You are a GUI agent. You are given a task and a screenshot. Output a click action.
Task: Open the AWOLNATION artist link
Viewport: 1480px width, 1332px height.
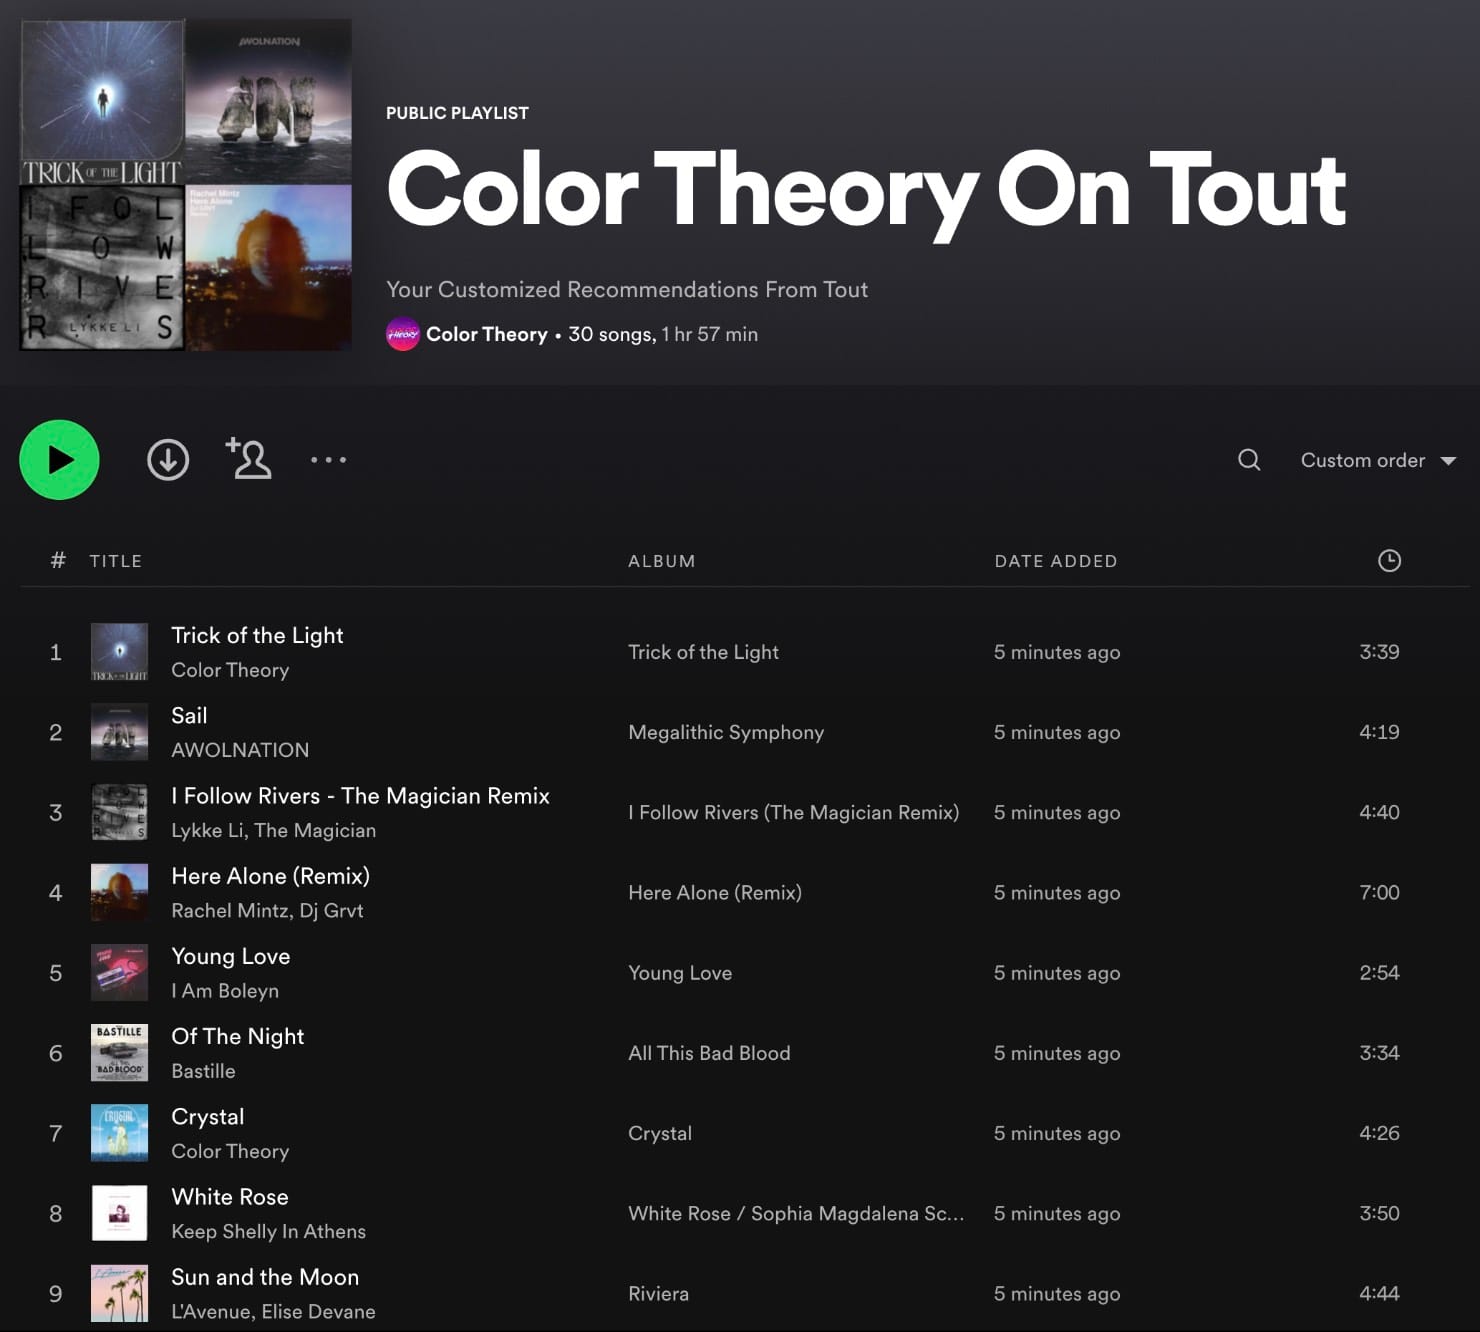pyautogui.click(x=240, y=750)
